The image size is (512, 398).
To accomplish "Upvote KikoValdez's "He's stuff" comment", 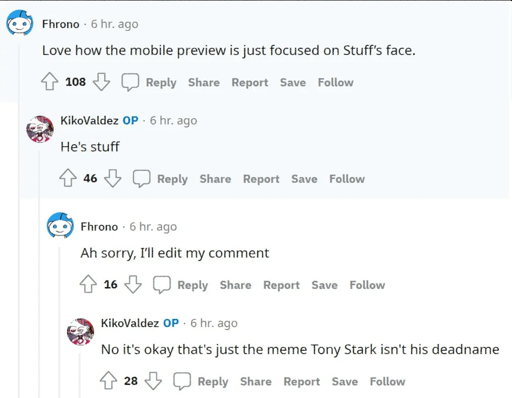I will click(x=68, y=178).
